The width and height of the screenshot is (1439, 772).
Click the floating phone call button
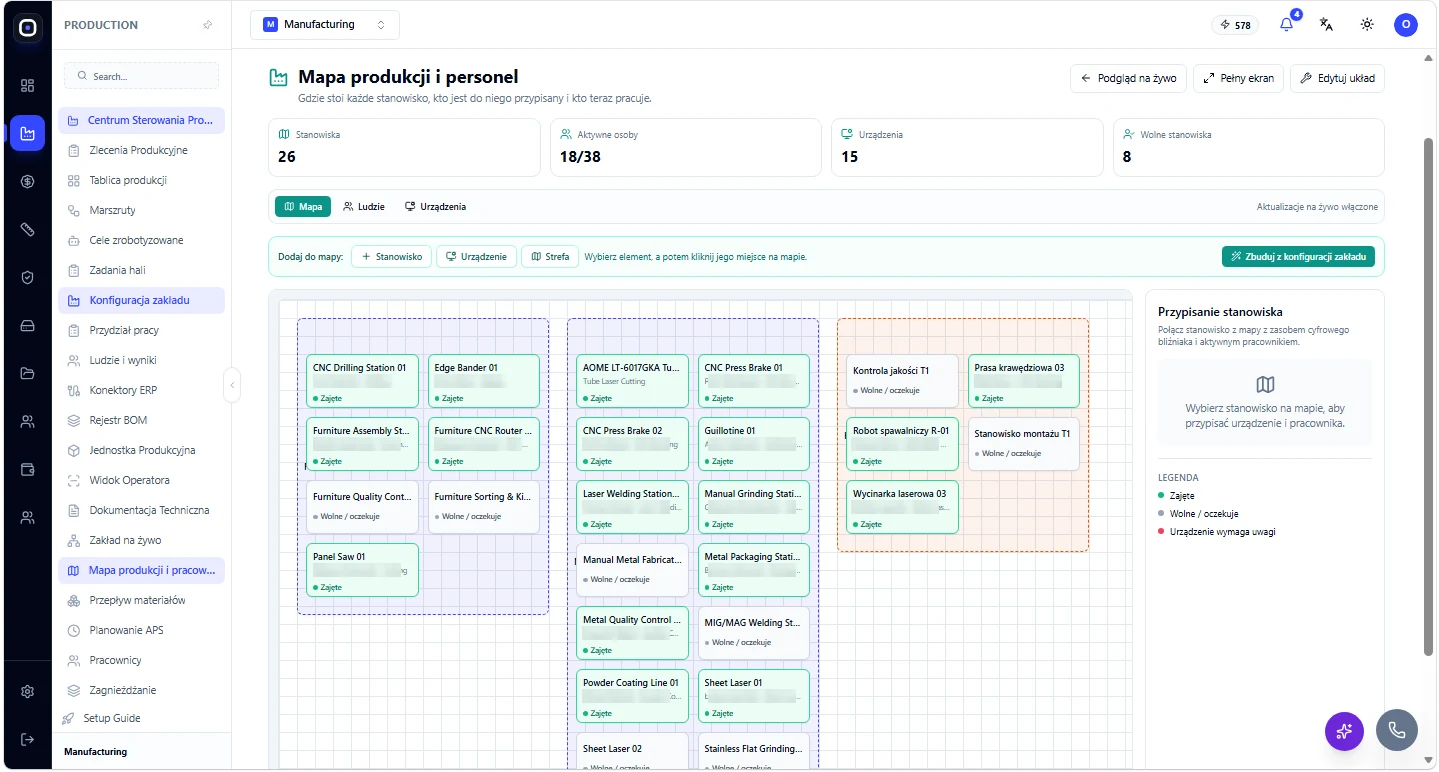pyautogui.click(x=1397, y=731)
